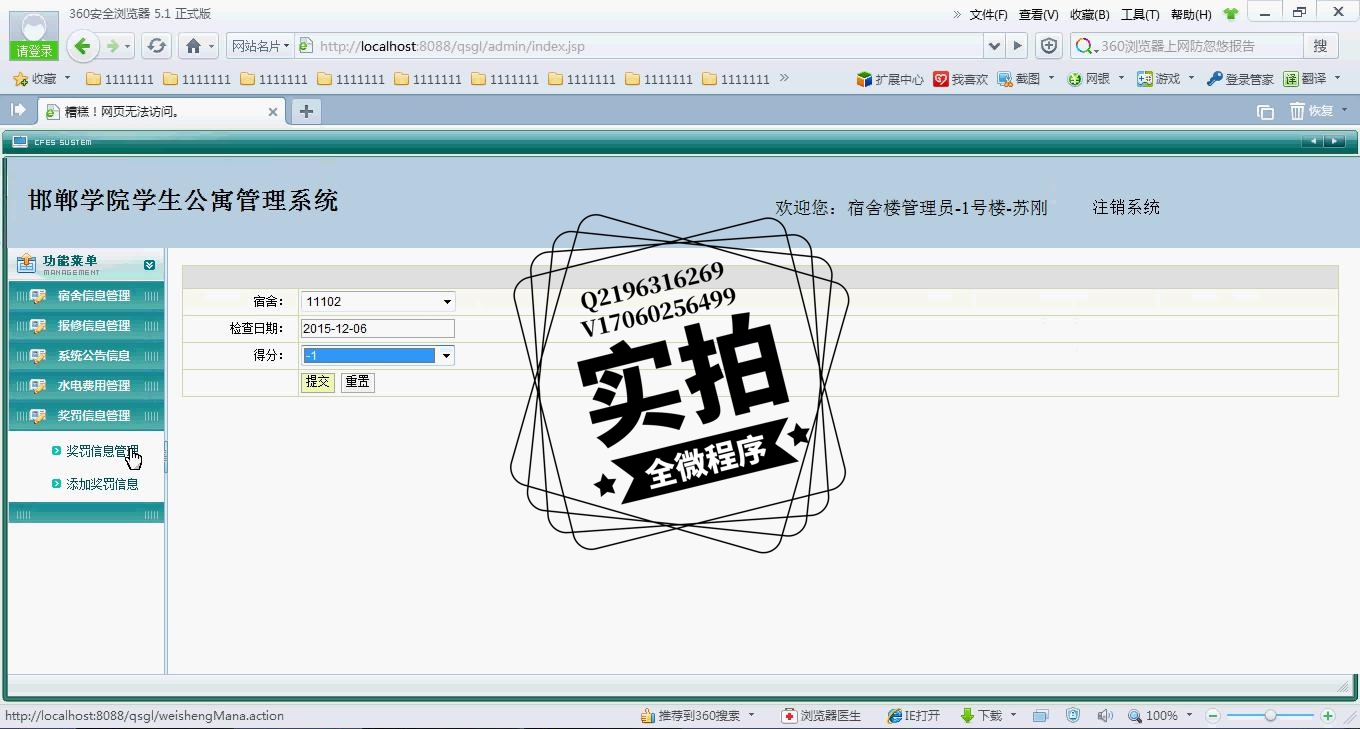
Task: Click the 添加奖罚信息 link
Action: click(x=102, y=484)
